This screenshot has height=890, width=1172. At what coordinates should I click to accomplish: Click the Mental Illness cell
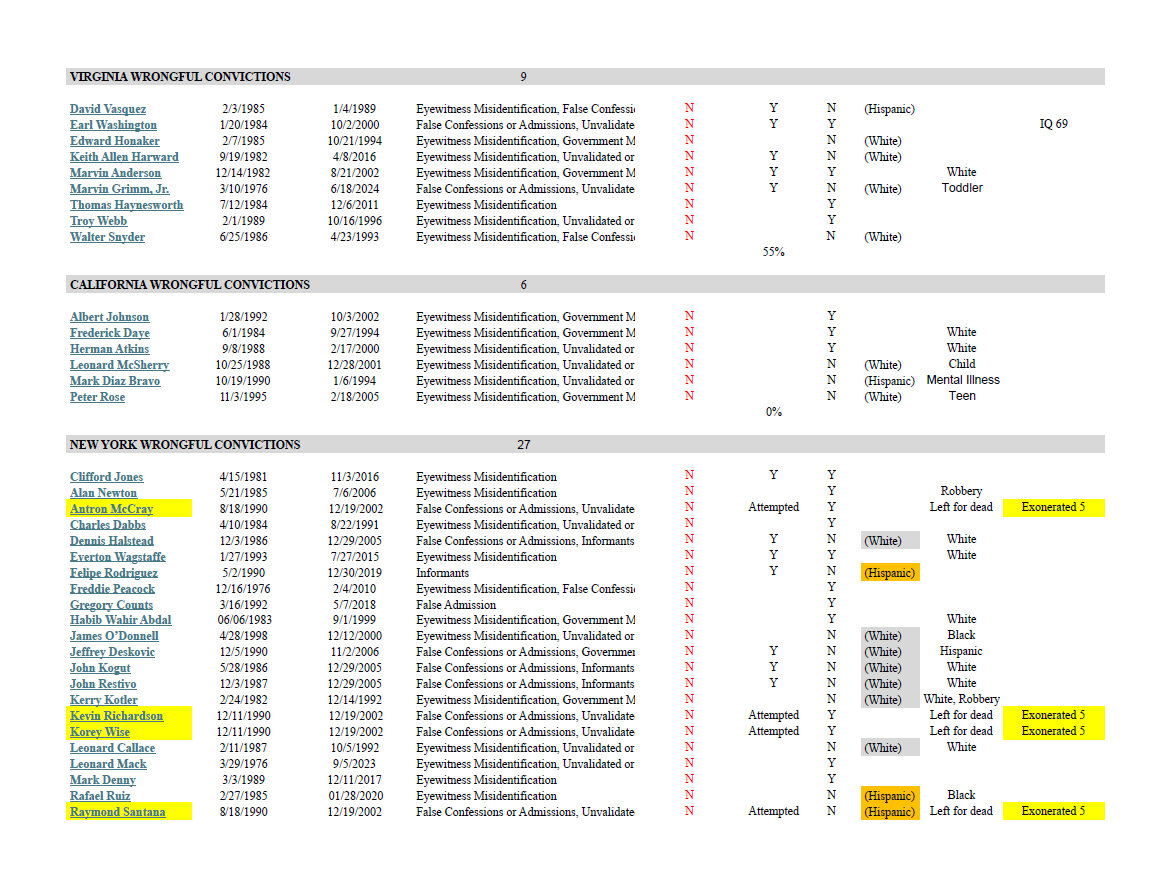963,380
